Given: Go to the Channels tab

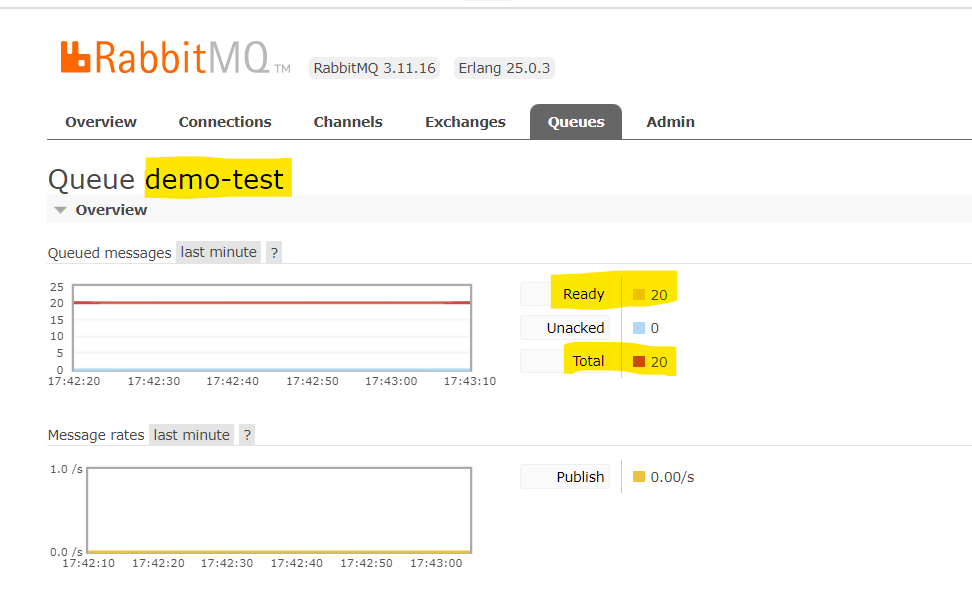Looking at the screenshot, I should 348,122.
